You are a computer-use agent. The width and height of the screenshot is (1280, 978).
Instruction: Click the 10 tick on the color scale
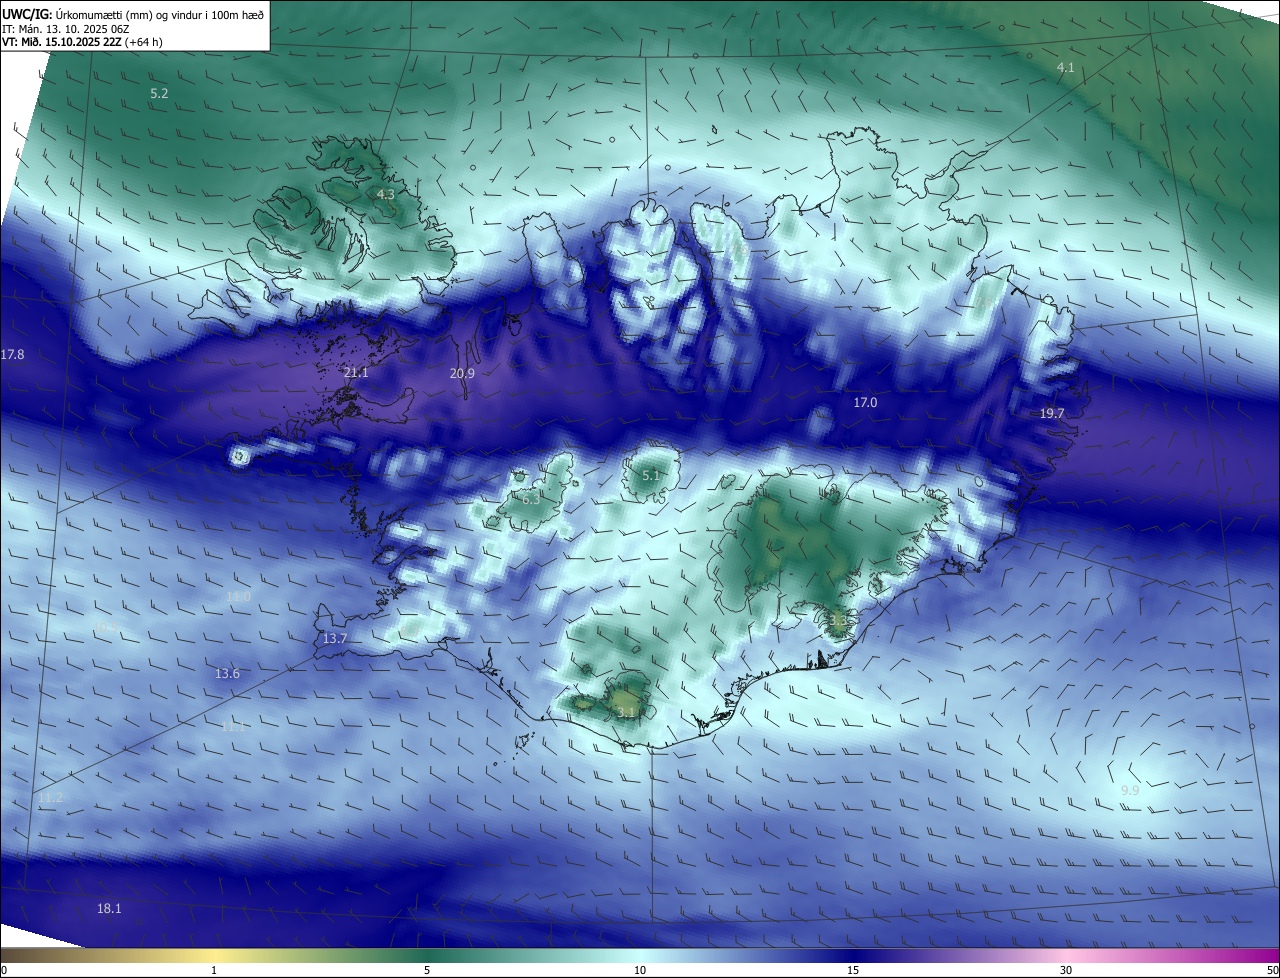point(640,970)
